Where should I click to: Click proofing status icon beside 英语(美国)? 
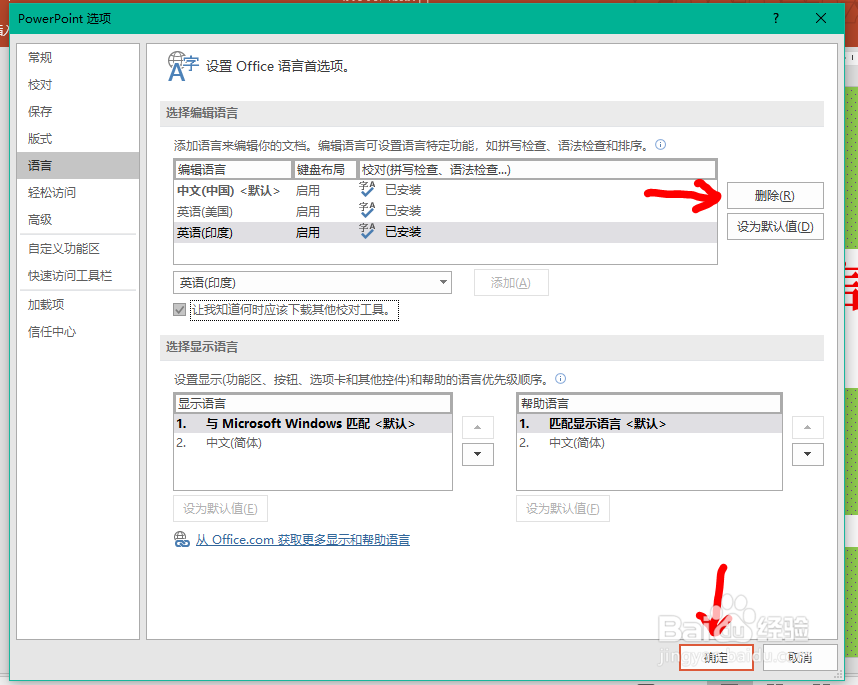coord(367,210)
